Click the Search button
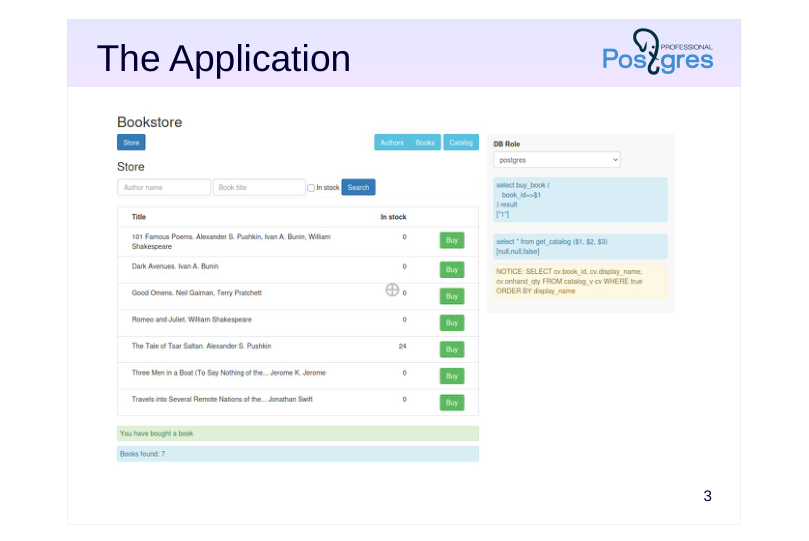Screen dimensions: 809x541 click(x=359, y=187)
